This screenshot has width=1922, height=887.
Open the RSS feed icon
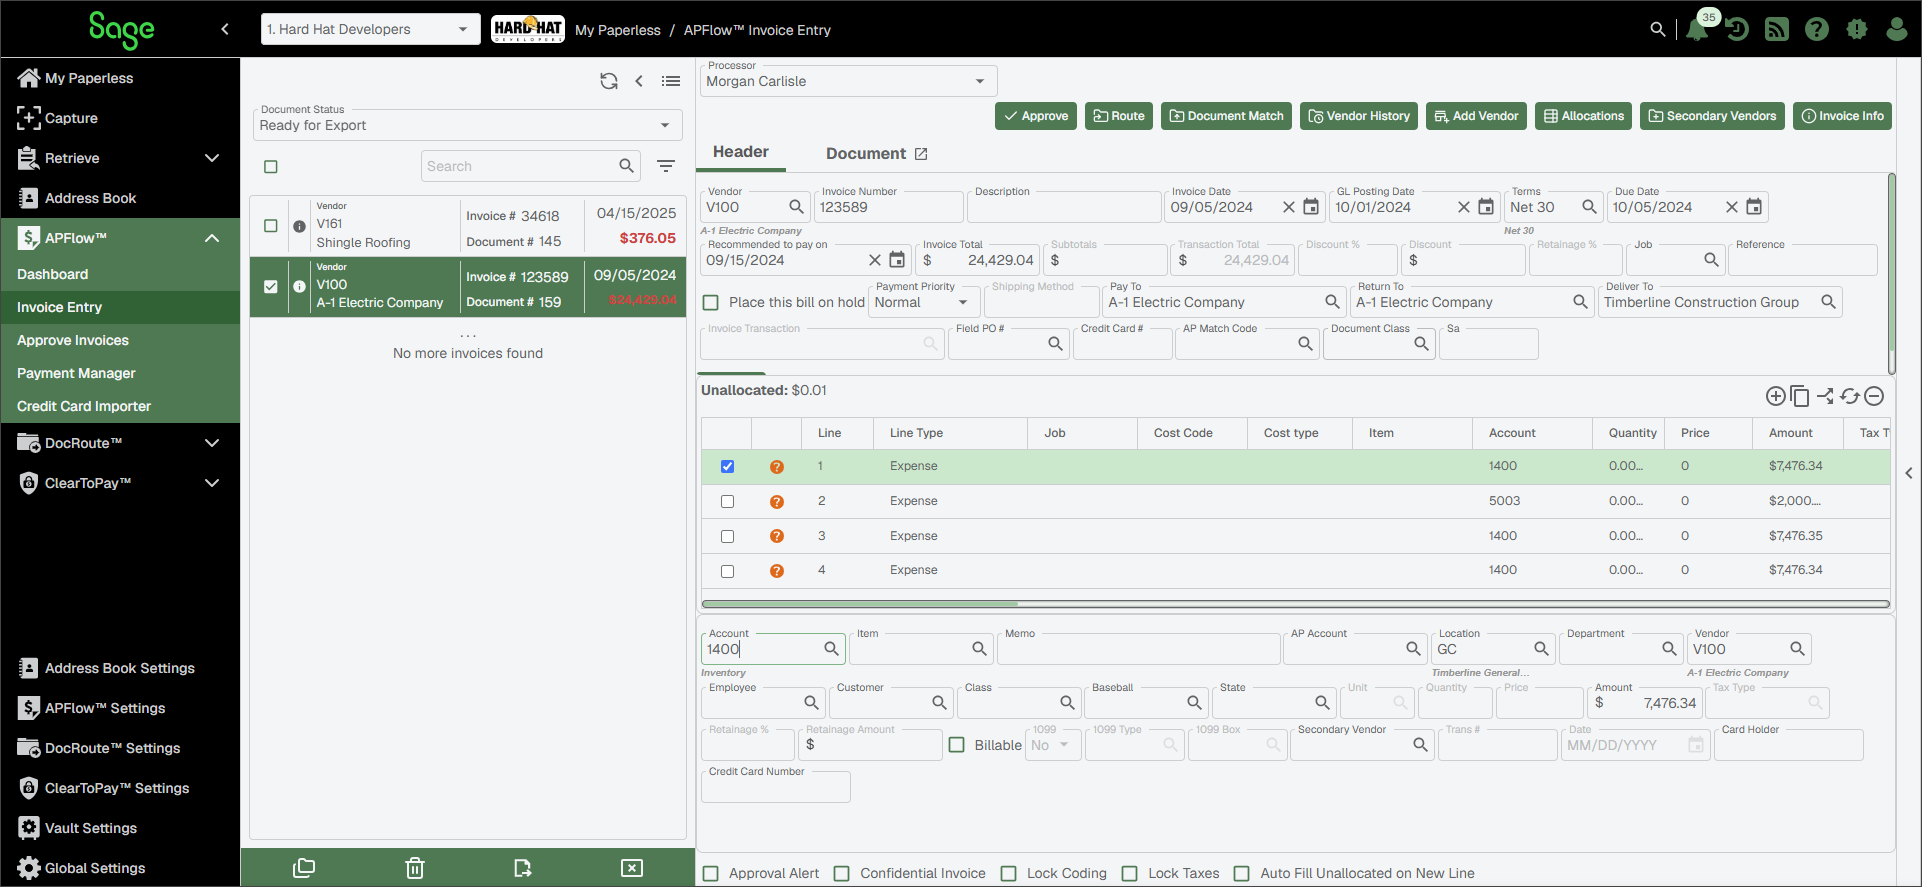click(x=1777, y=30)
